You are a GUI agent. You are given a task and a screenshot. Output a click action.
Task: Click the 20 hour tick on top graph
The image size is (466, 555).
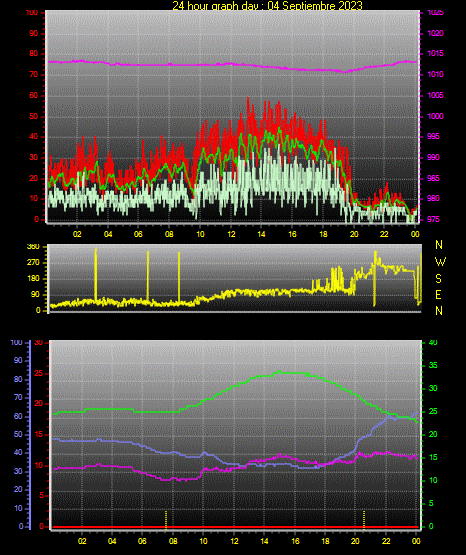(x=354, y=234)
